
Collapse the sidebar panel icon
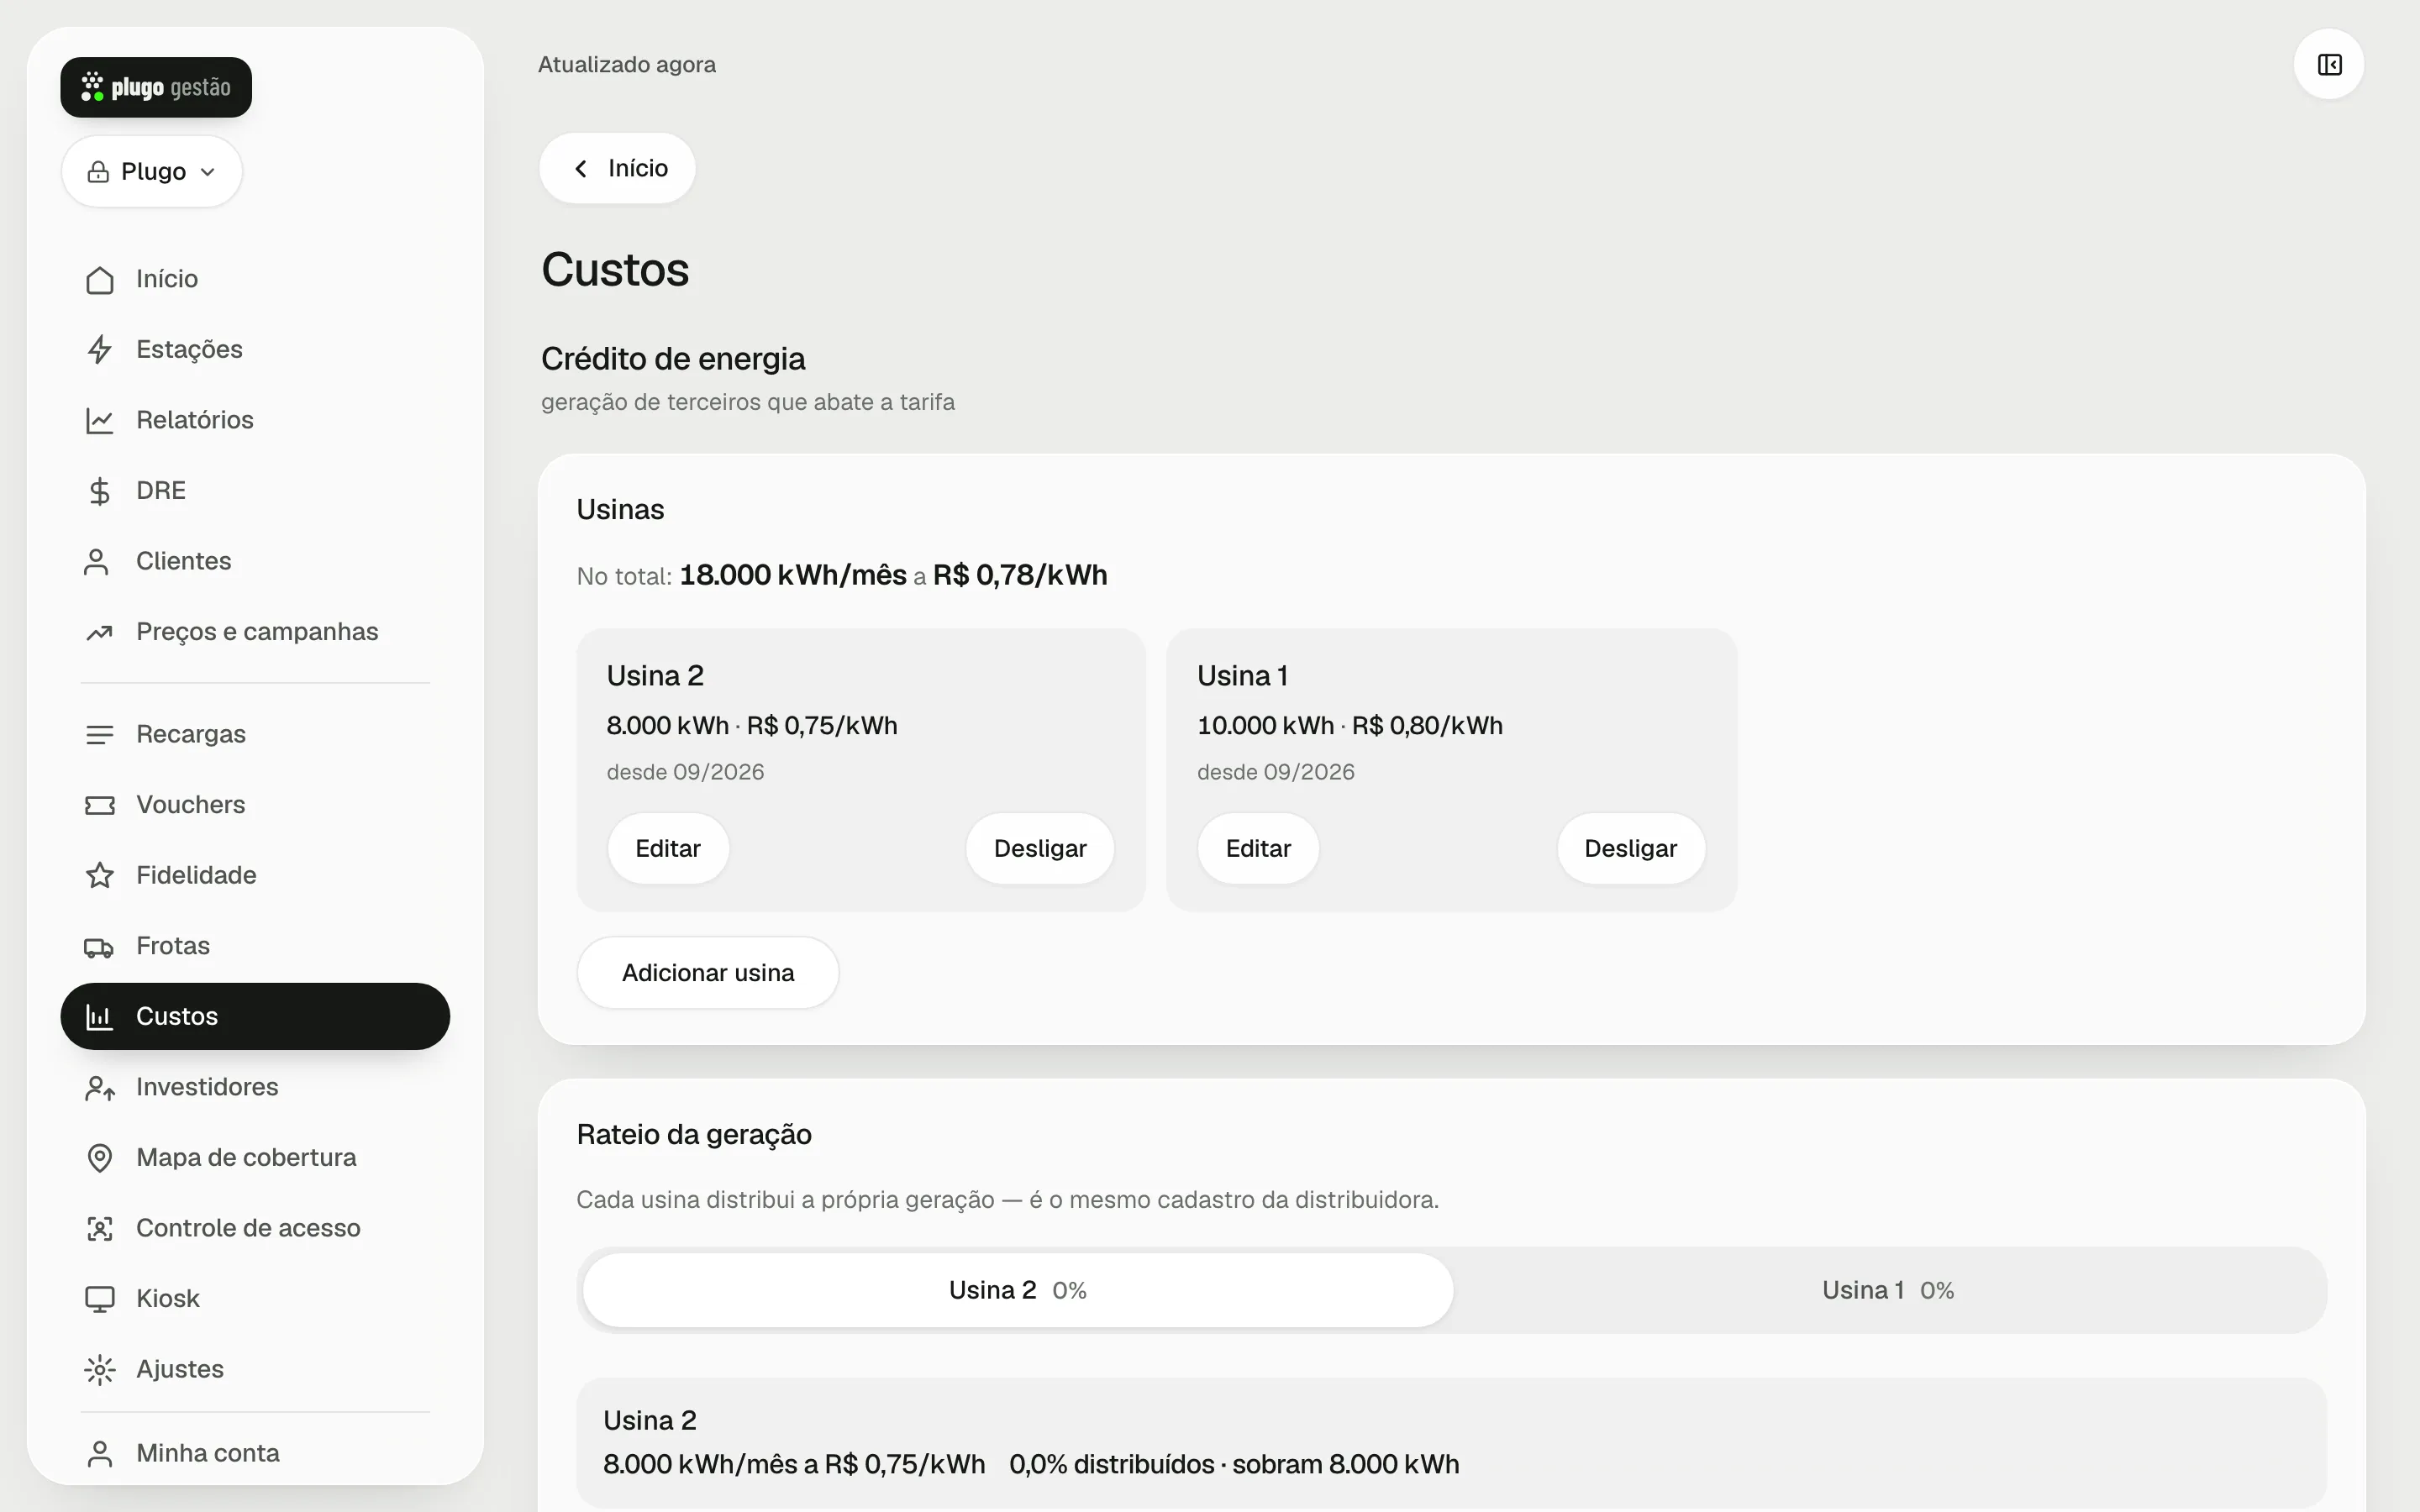[x=2329, y=65]
